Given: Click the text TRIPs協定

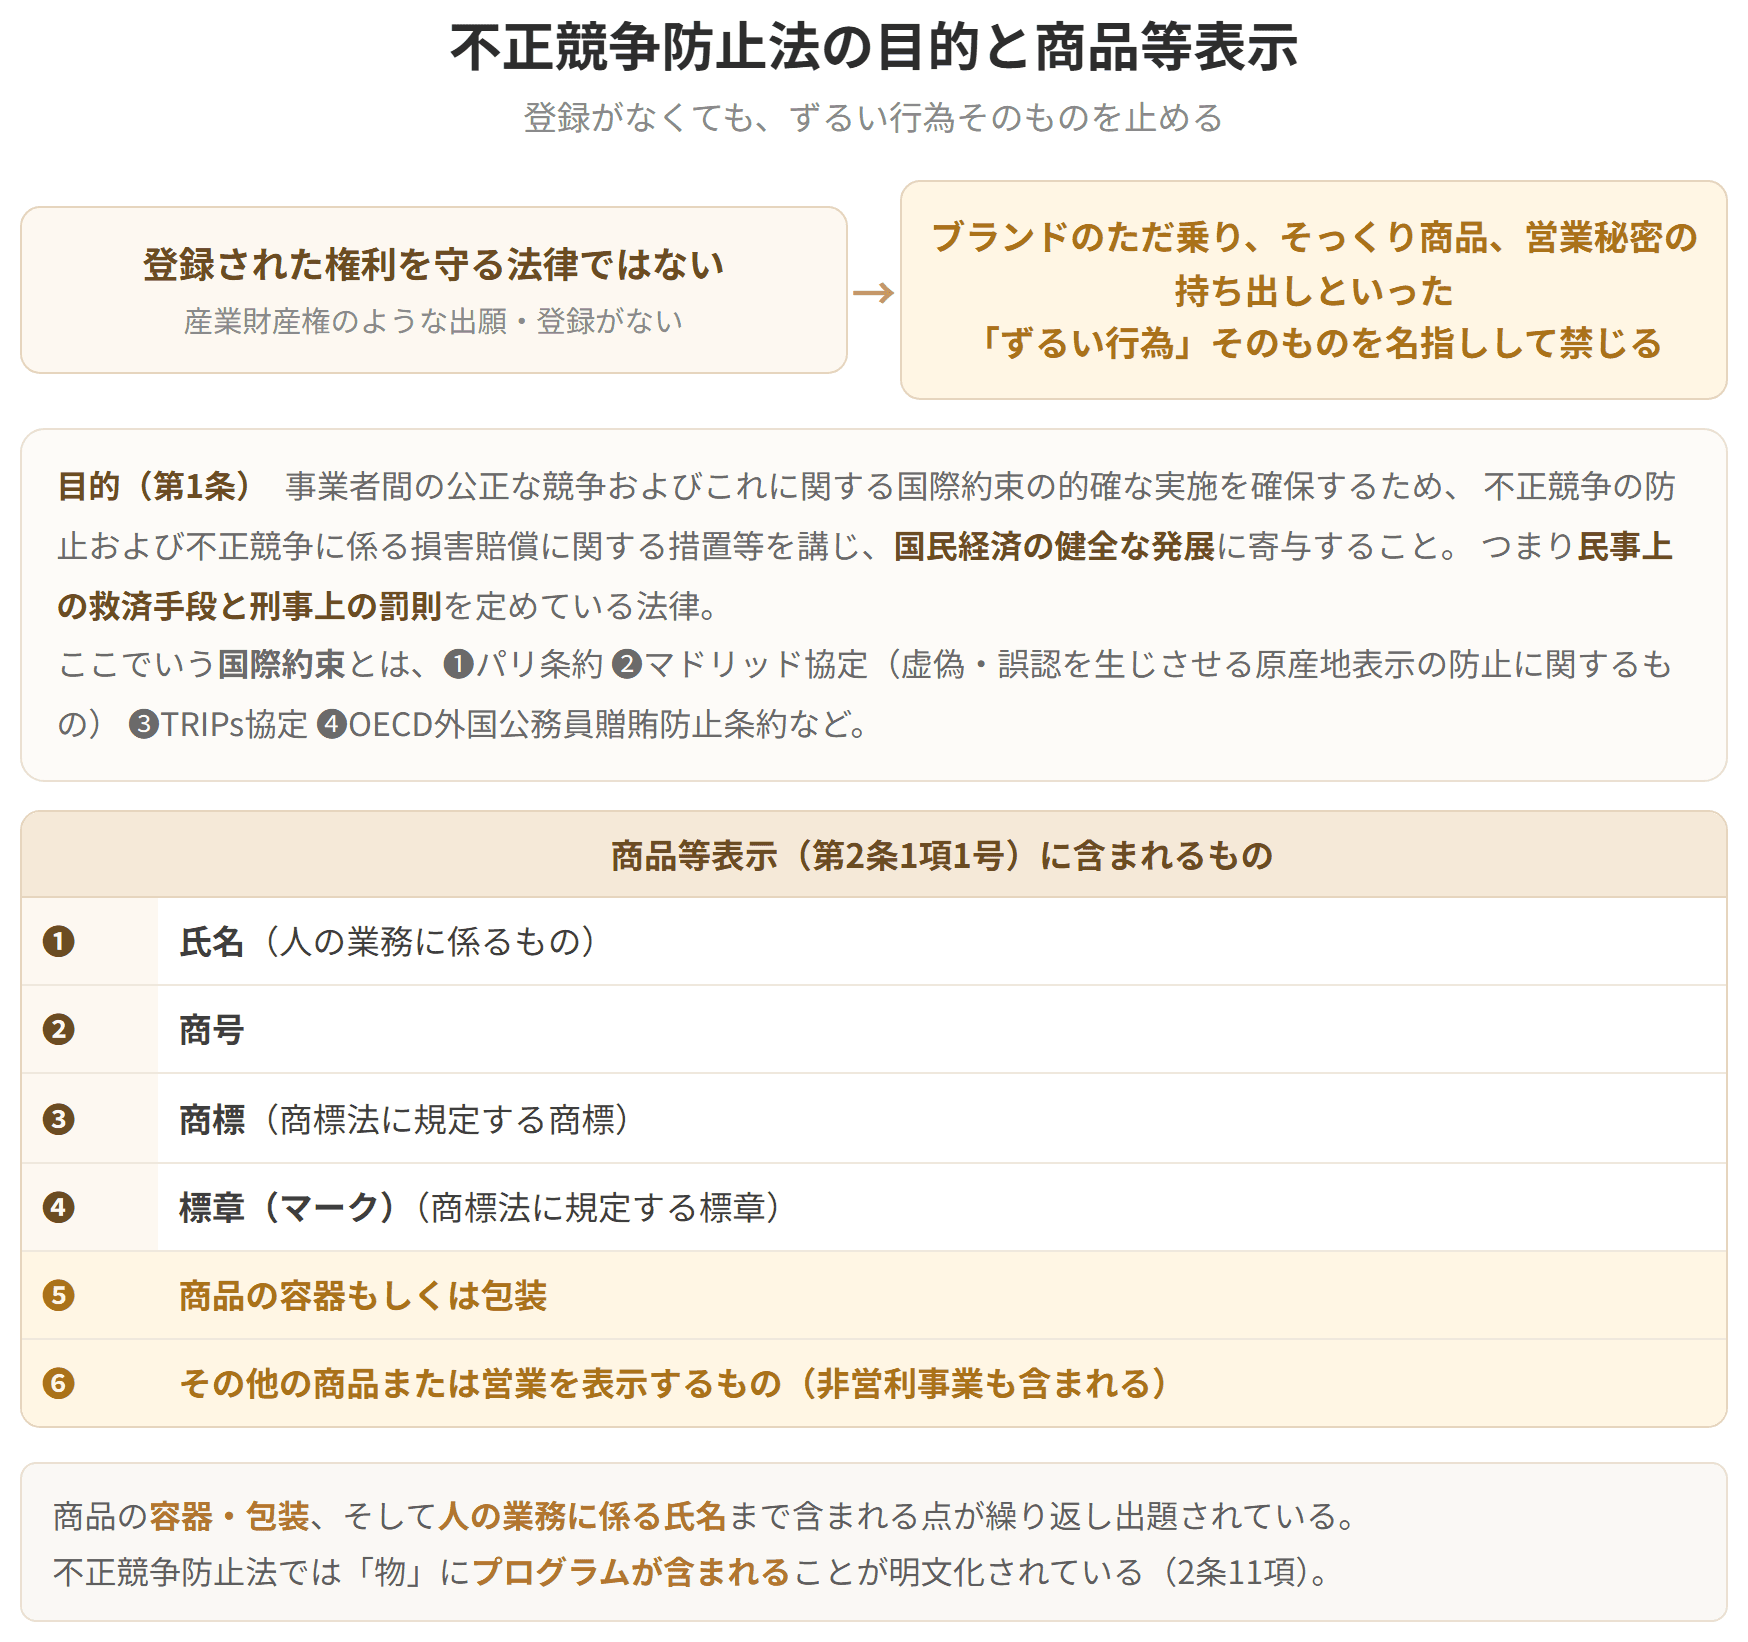Looking at the screenshot, I should [x=234, y=724].
